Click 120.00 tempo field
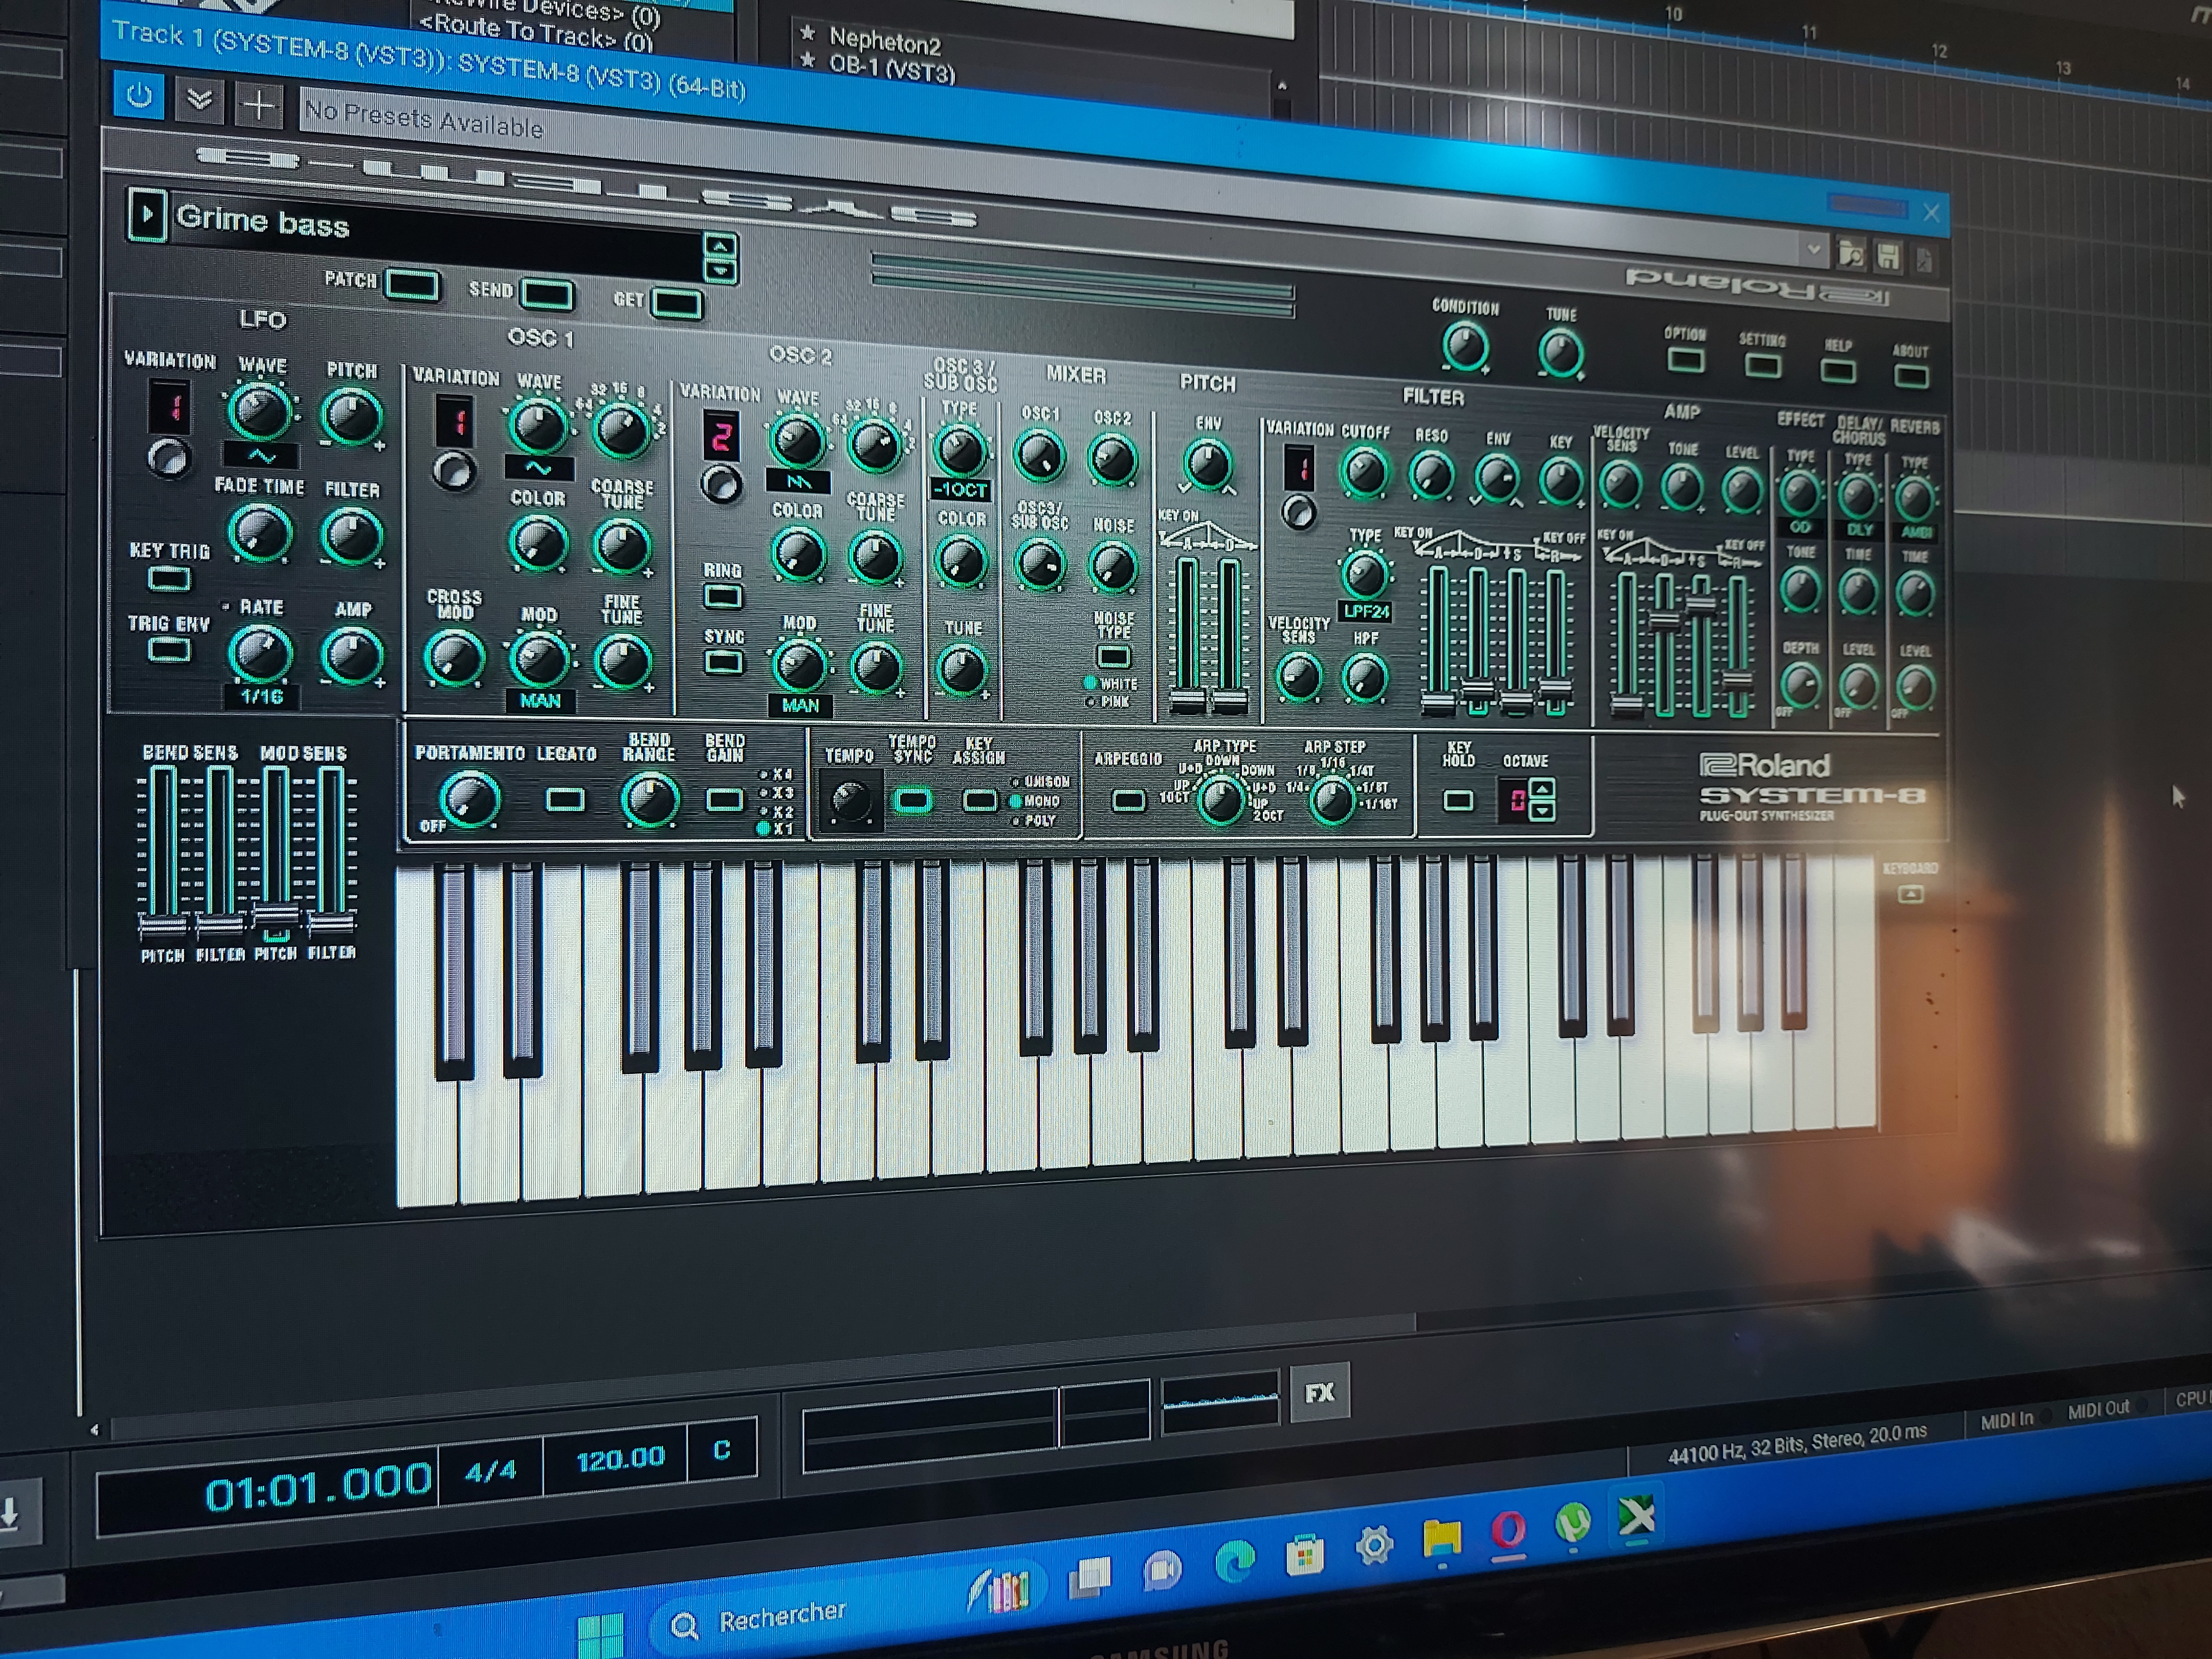The width and height of the screenshot is (2212, 1659). click(x=620, y=1458)
